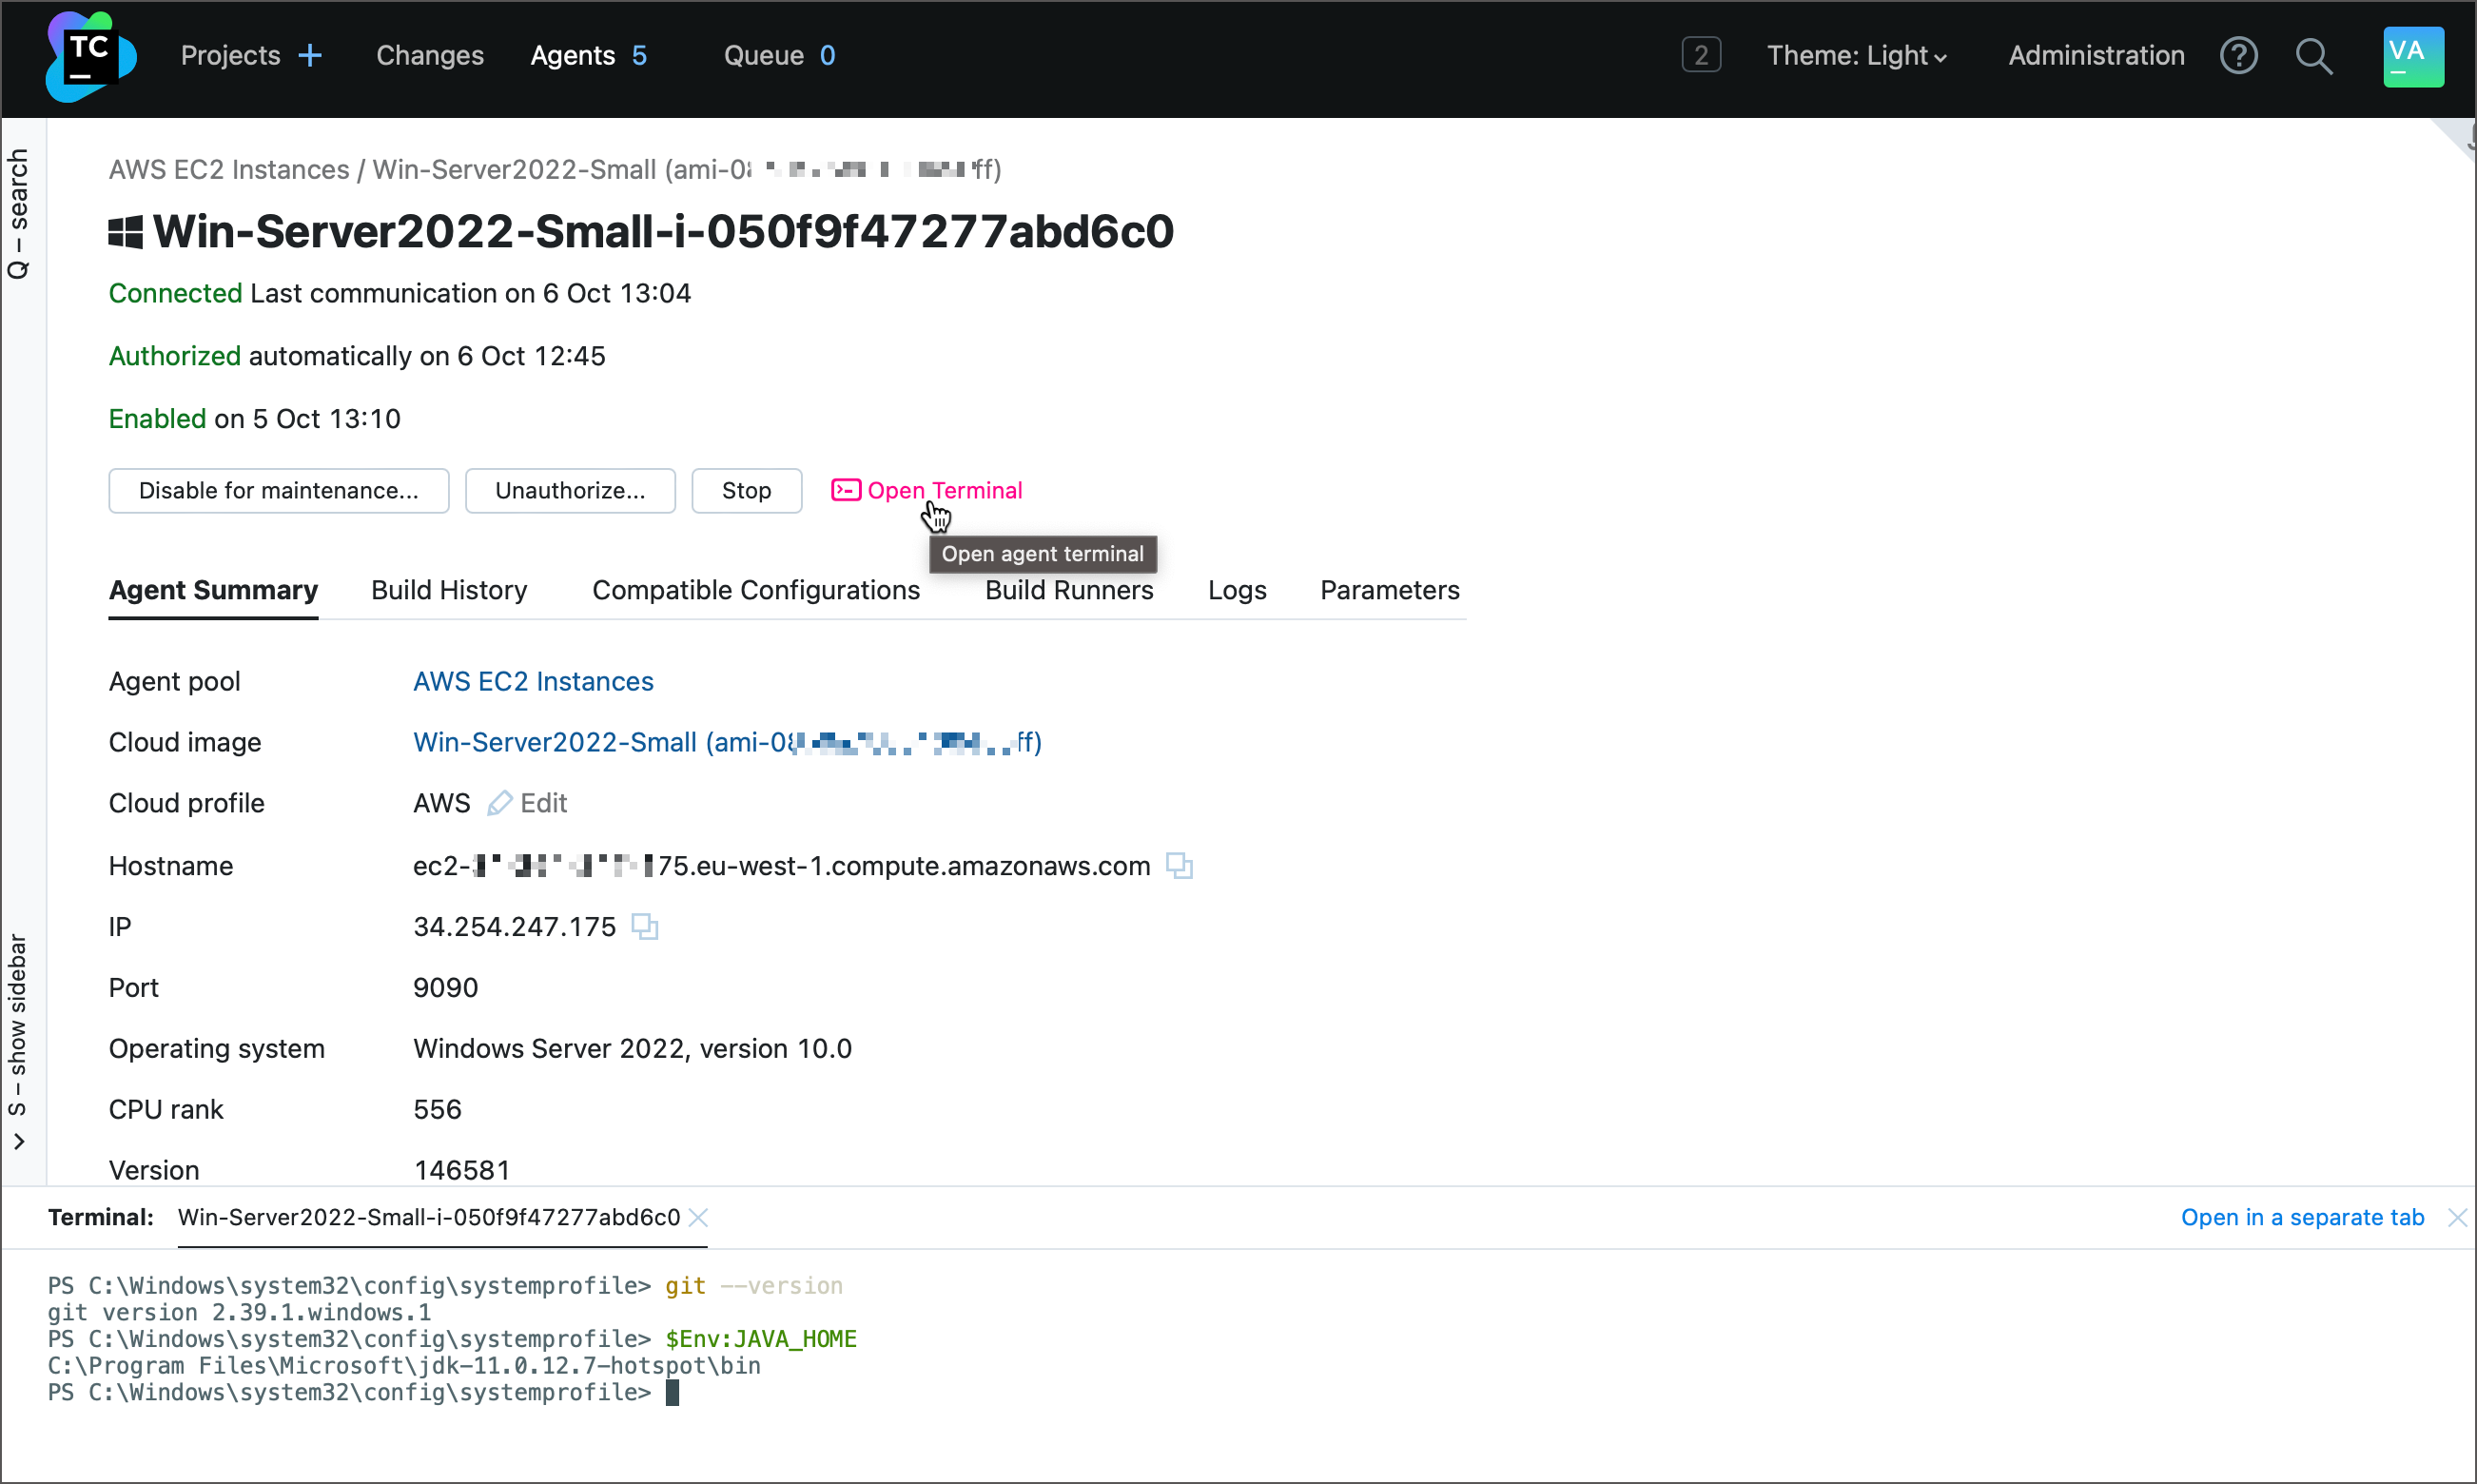
Task: Click the pencil icon to edit cloud profile
Action: [500, 803]
